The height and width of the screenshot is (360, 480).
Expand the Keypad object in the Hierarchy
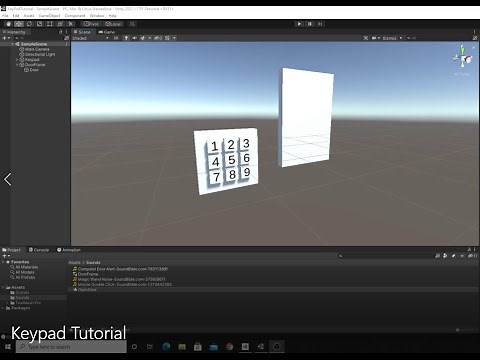pos(17,60)
